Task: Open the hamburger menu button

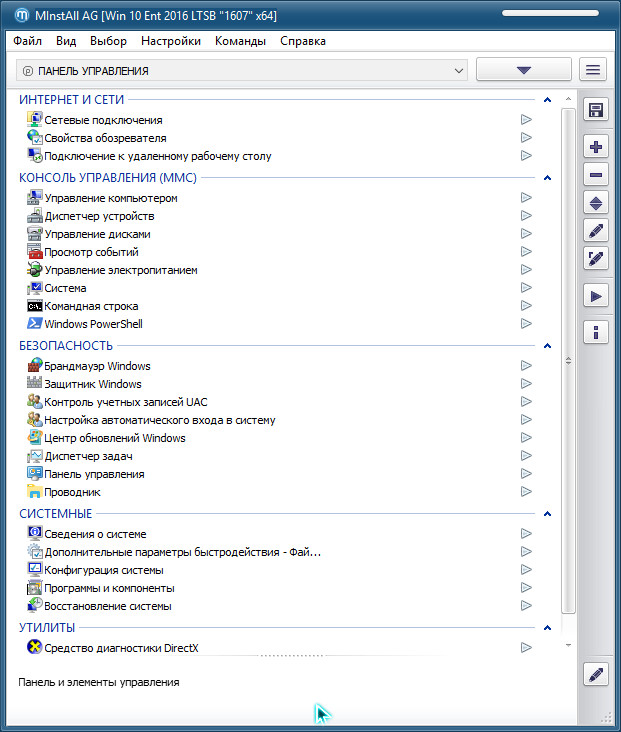Action: point(593,70)
